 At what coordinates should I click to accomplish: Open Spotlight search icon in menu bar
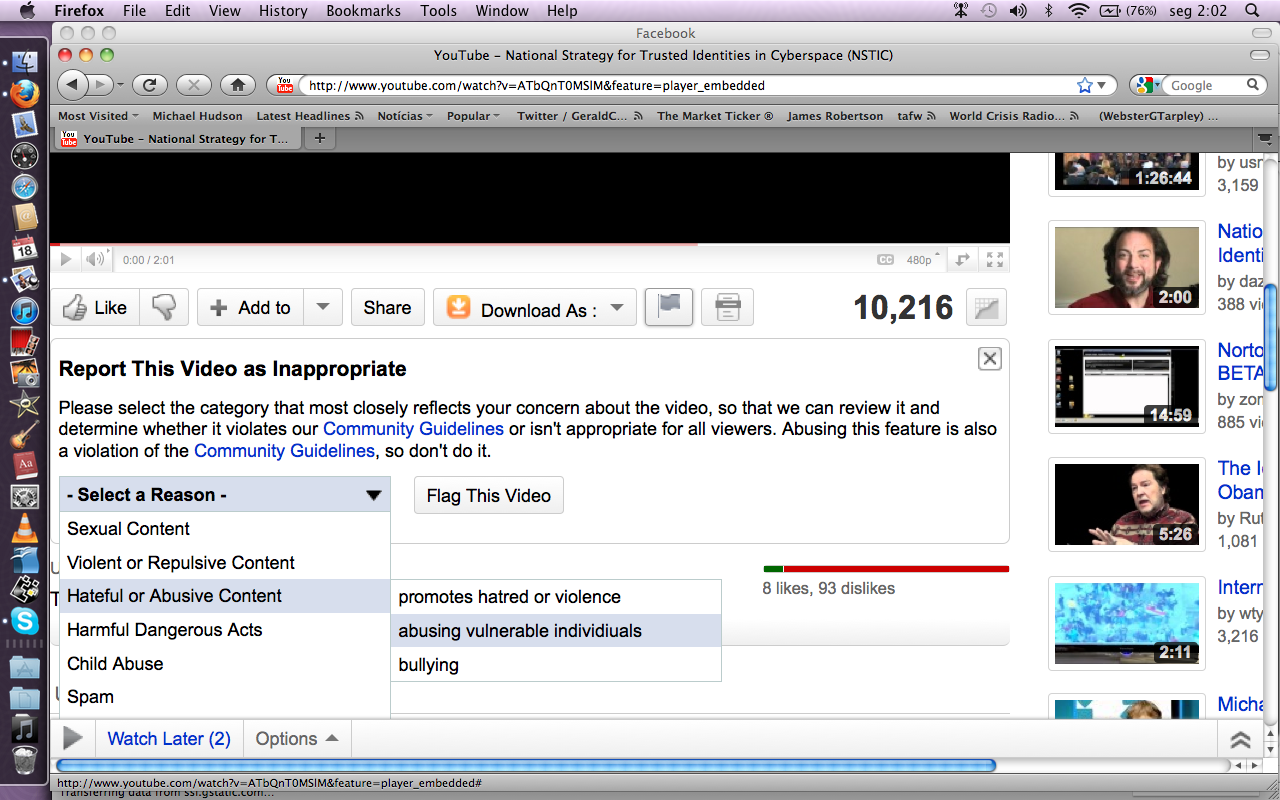click(x=1253, y=11)
